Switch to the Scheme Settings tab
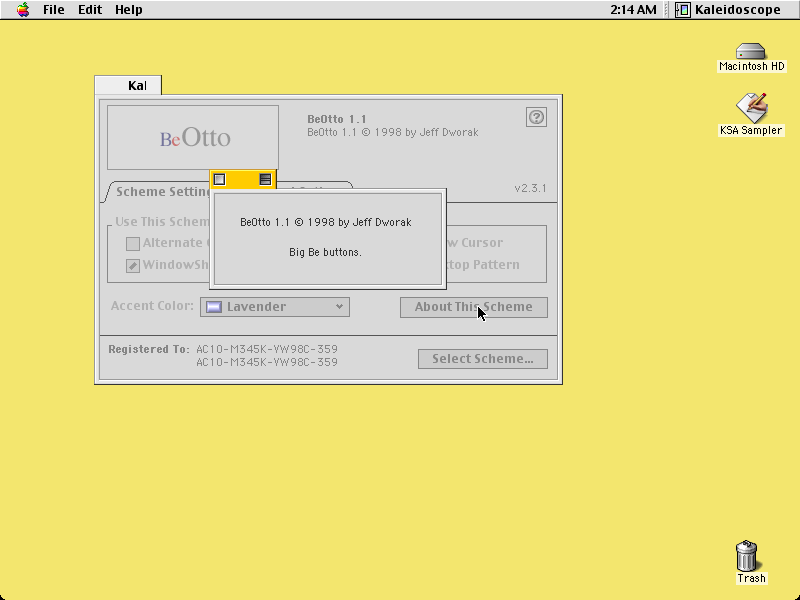Image resolution: width=800 pixels, height=600 pixels. tap(163, 192)
